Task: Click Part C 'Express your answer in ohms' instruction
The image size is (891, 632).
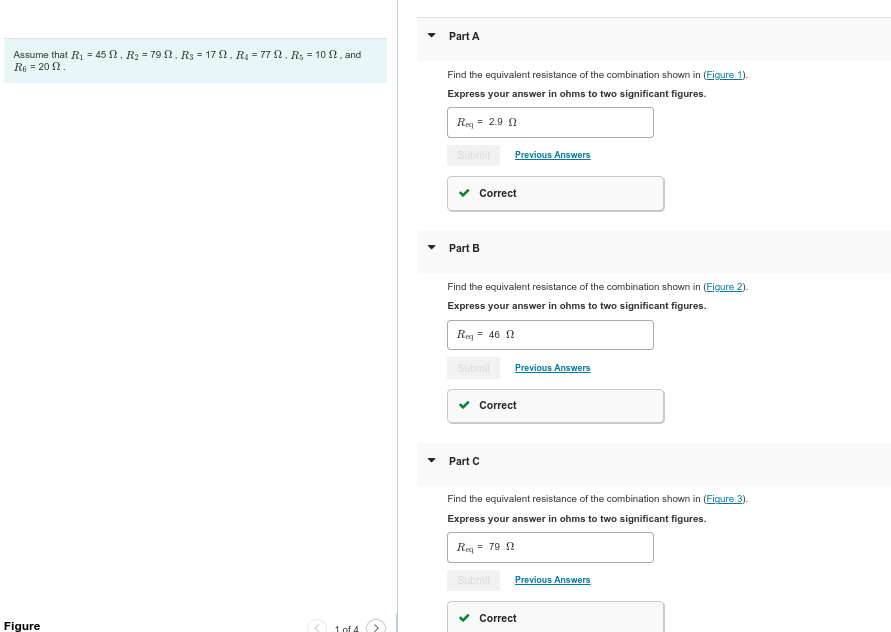Action: pyautogui.click(x=577, y=519)
